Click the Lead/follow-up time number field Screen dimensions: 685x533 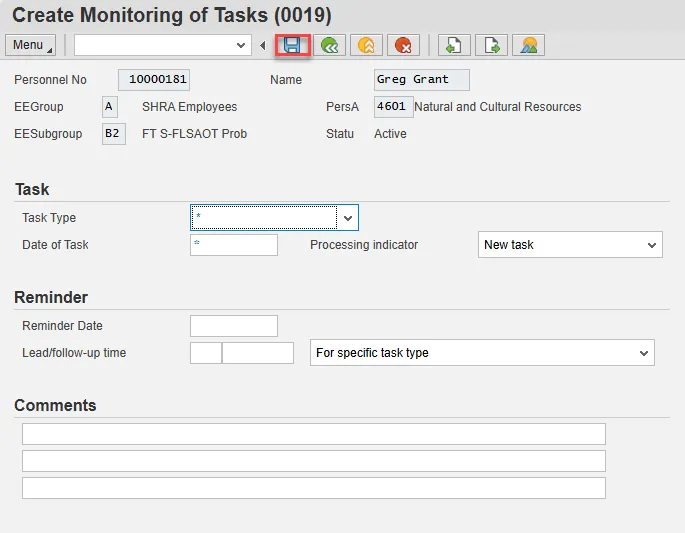[x=205, y=353]
